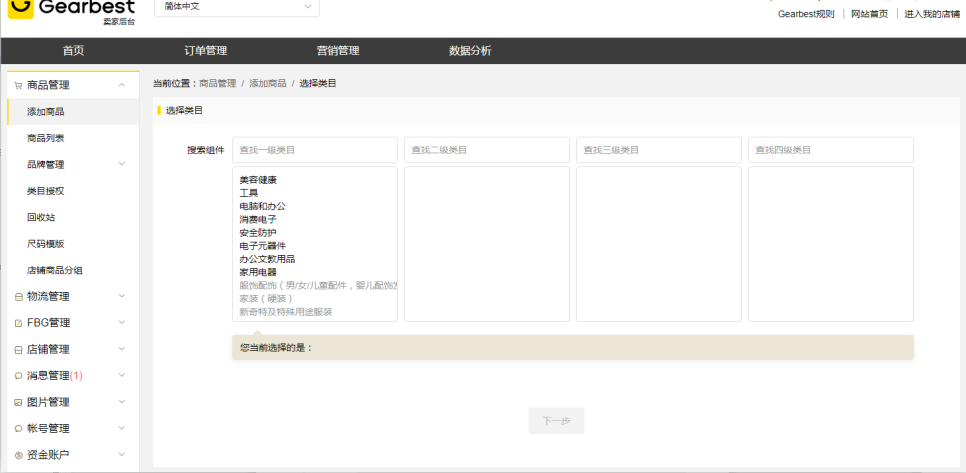Select the 电脑和办公 category
This screenshot has width=966, height=473.
pyautogui.click(x=262, y=206)
